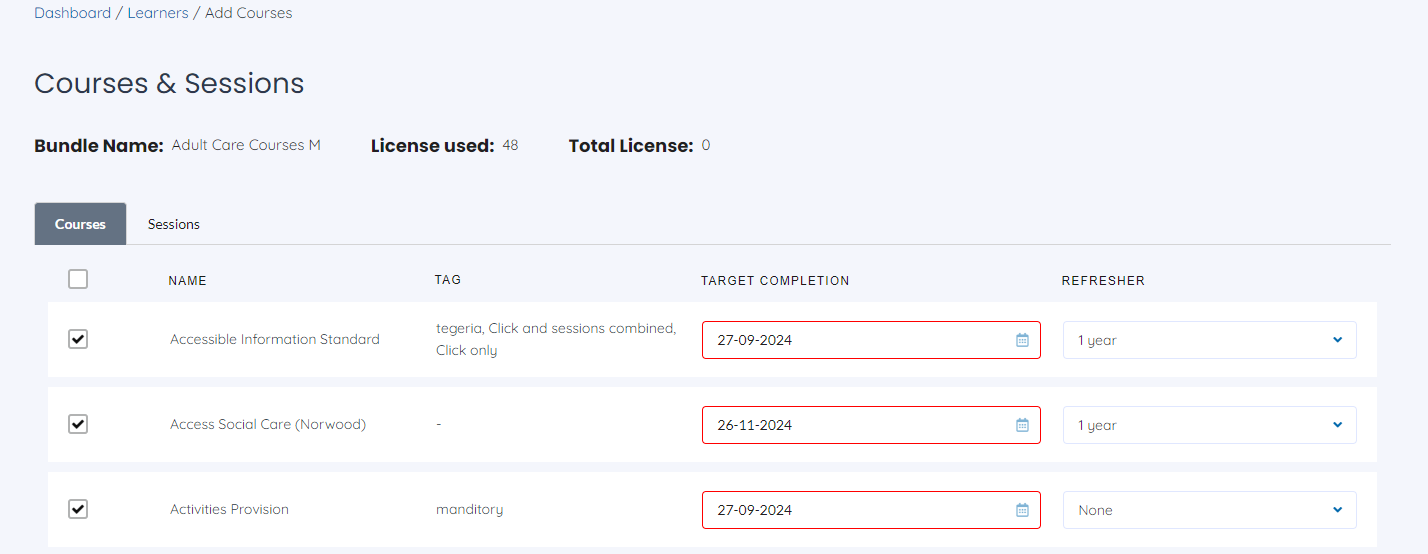The image size is (1428, 554).
Task: Go to Dashboard breadcrumb link
Action: (72, 13)
